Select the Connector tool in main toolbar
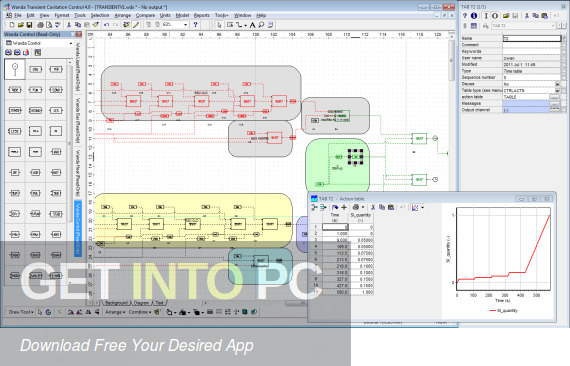The height and width of the screenshot is (366, 570). 239,25
